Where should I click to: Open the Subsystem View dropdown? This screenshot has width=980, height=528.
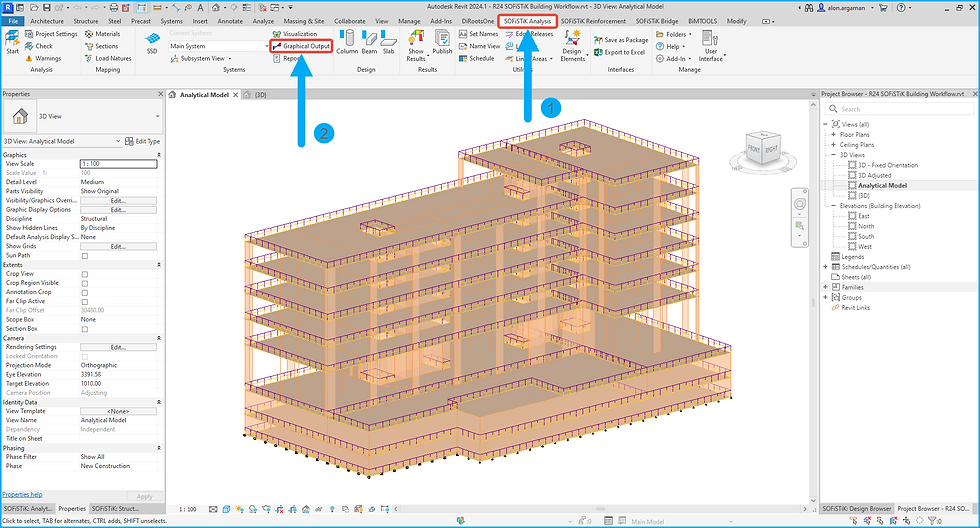pos(201,58)
